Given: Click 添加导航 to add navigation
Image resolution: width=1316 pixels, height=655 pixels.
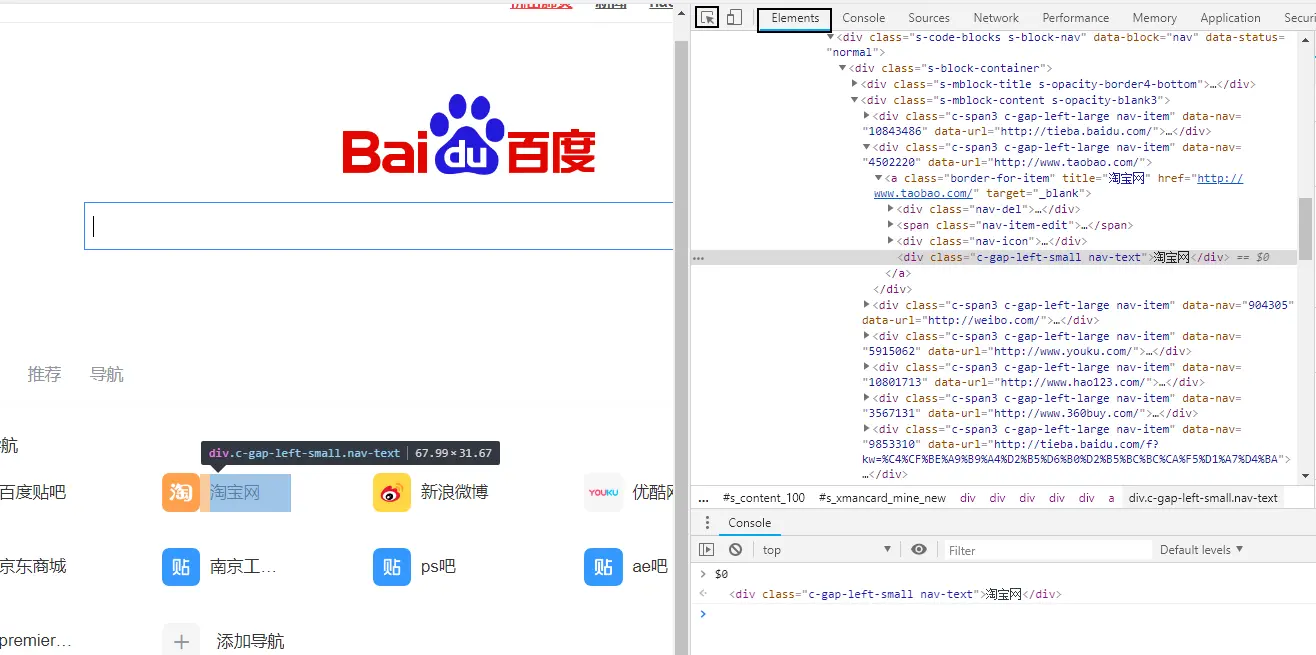Looking at the screenshot, I should 250,641.
